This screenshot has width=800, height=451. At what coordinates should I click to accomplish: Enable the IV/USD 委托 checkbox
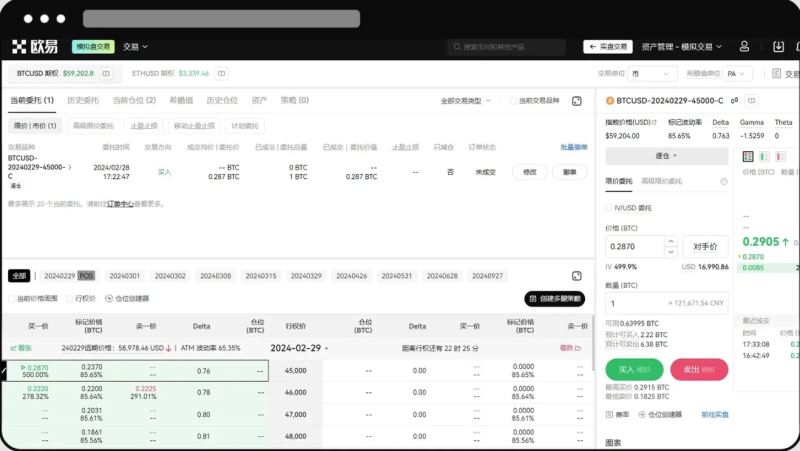pos(609,208)
